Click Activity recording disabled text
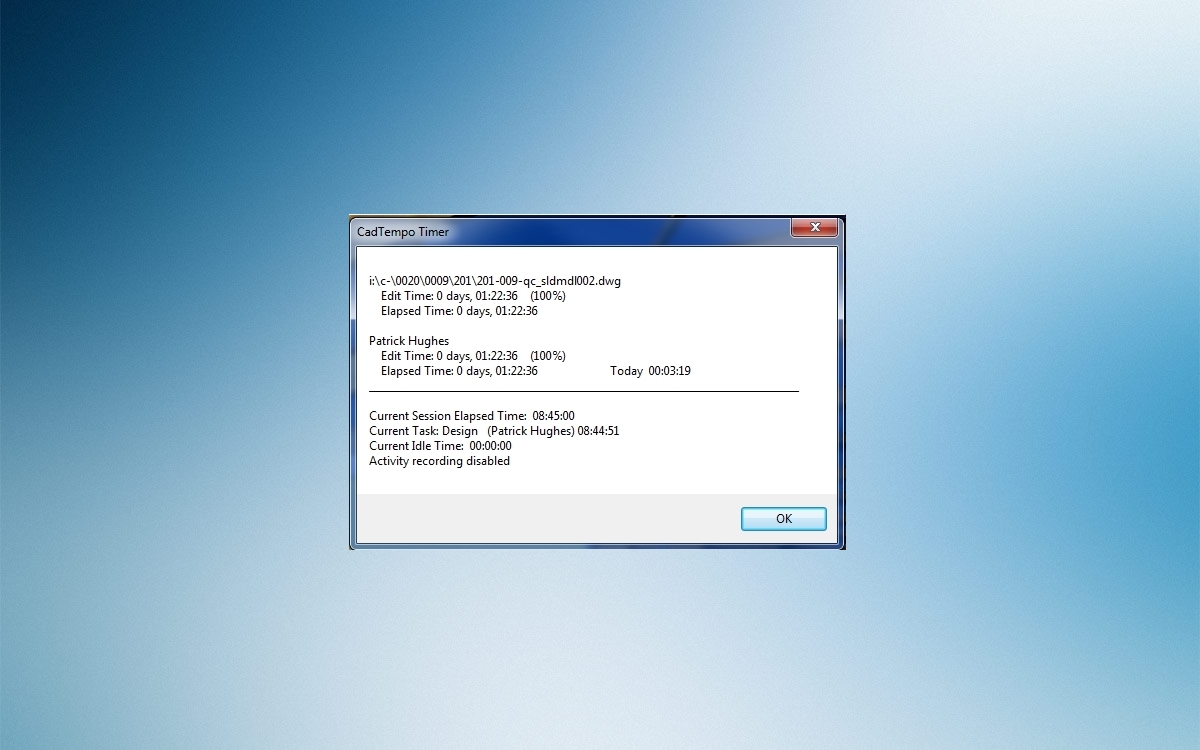The height and width of the screenshot is (750, 1200). [439, 461]
